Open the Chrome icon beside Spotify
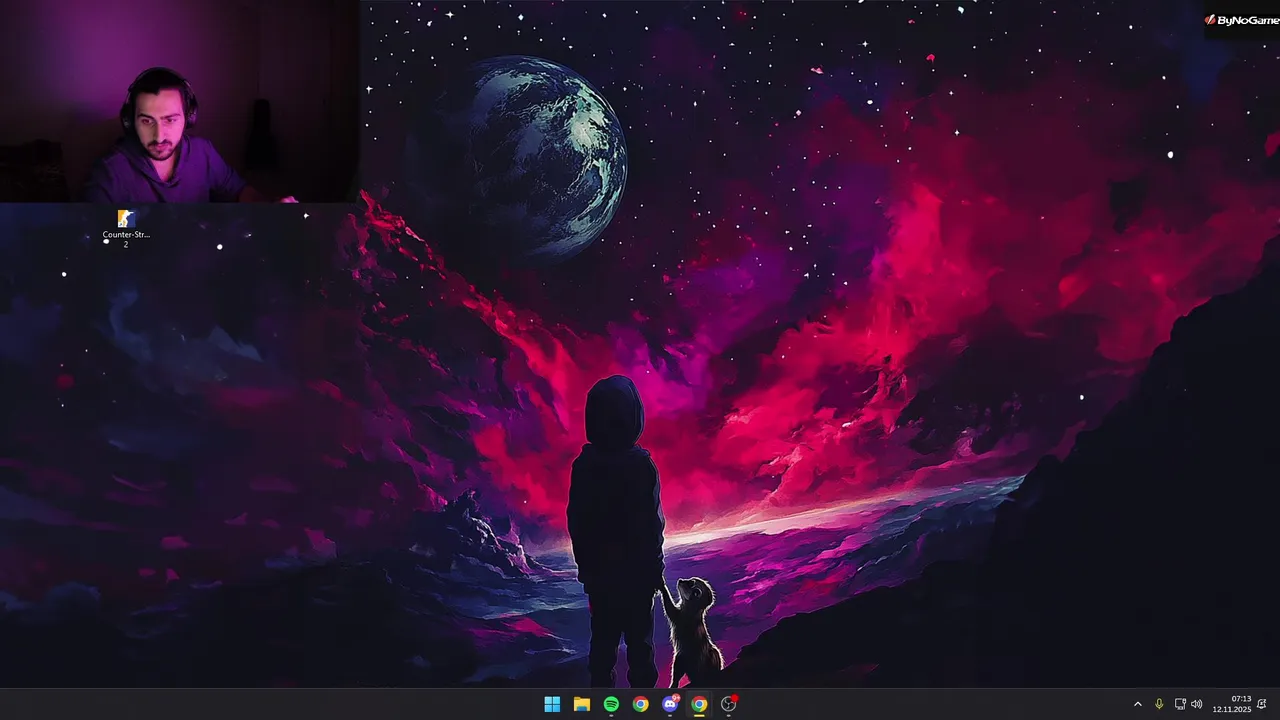 640,704
